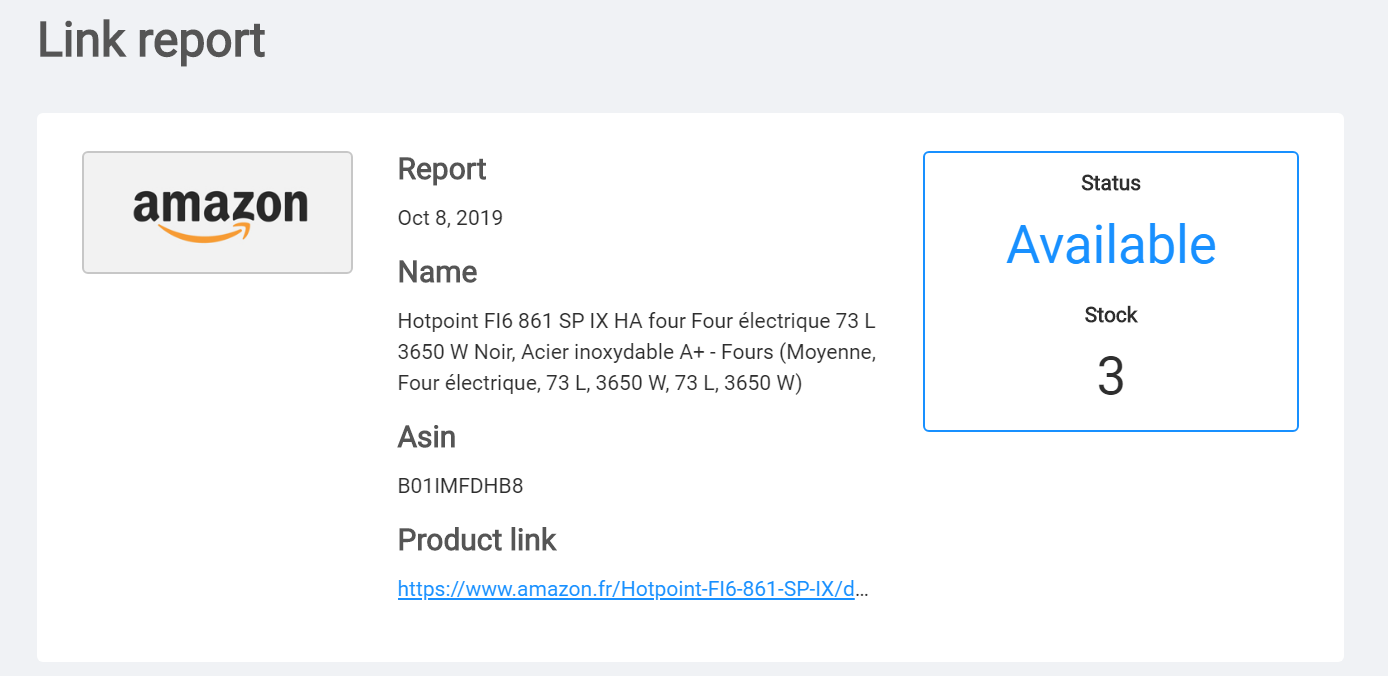This screenshot has width=1388, height=676.
Task: Select the report date Oct 8, 2019
Action: pyautogui.click(x=449, y=218)
